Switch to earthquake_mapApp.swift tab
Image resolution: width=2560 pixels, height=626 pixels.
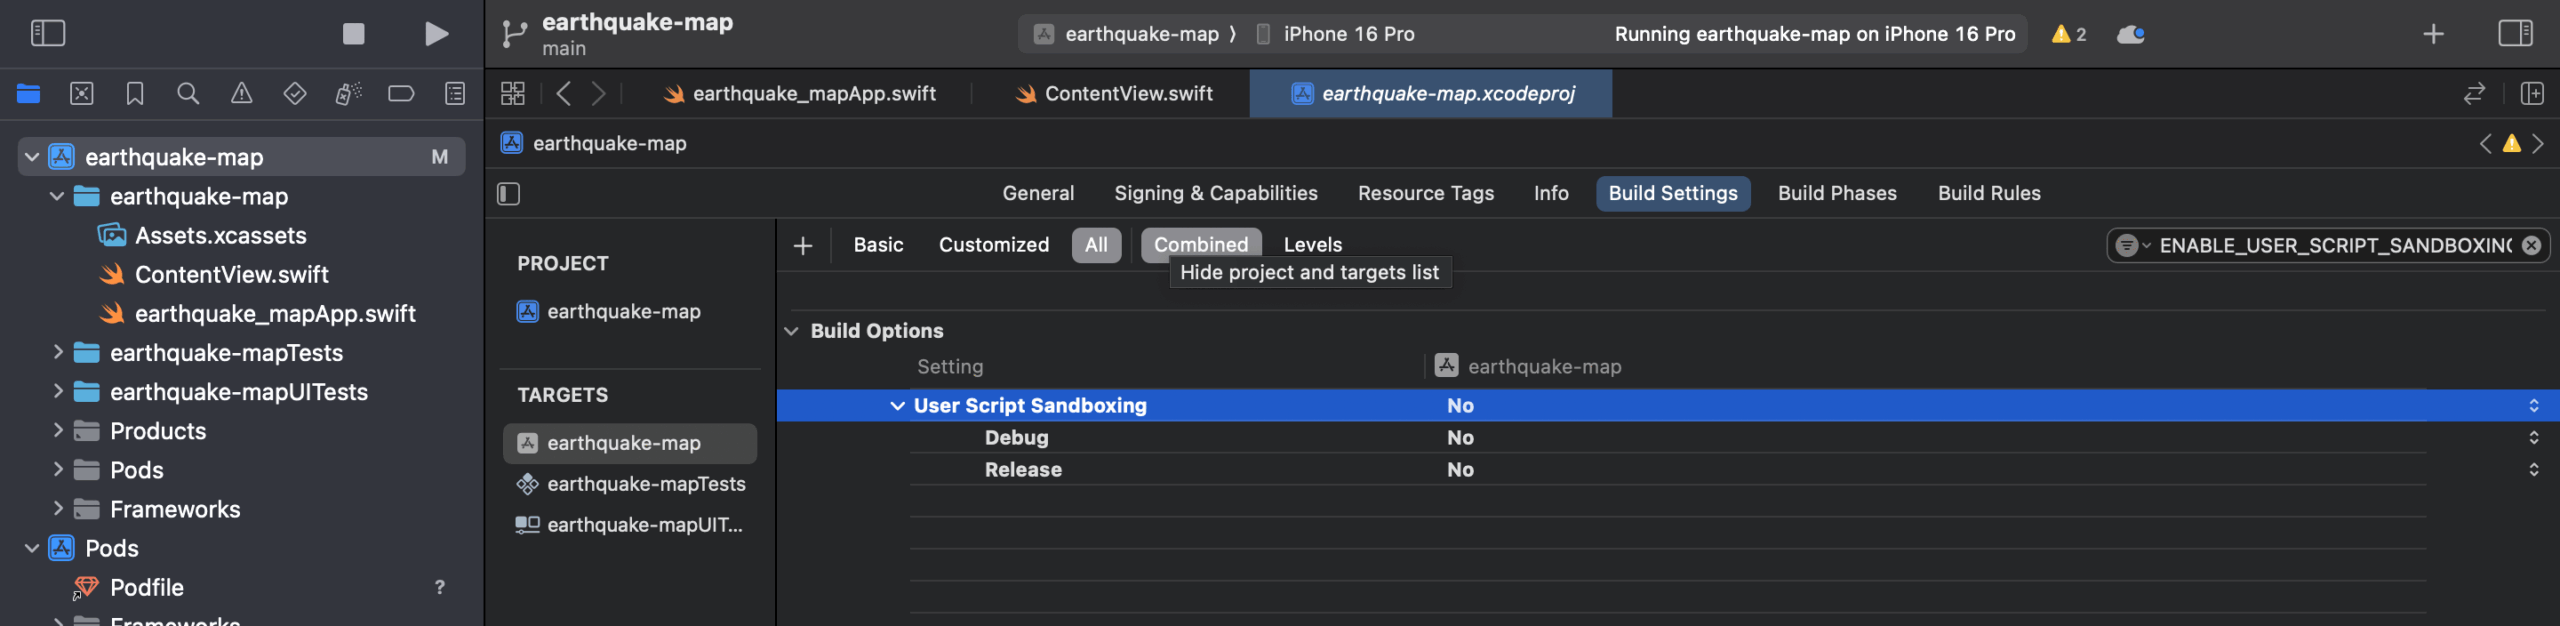click(x=800, y=93)
